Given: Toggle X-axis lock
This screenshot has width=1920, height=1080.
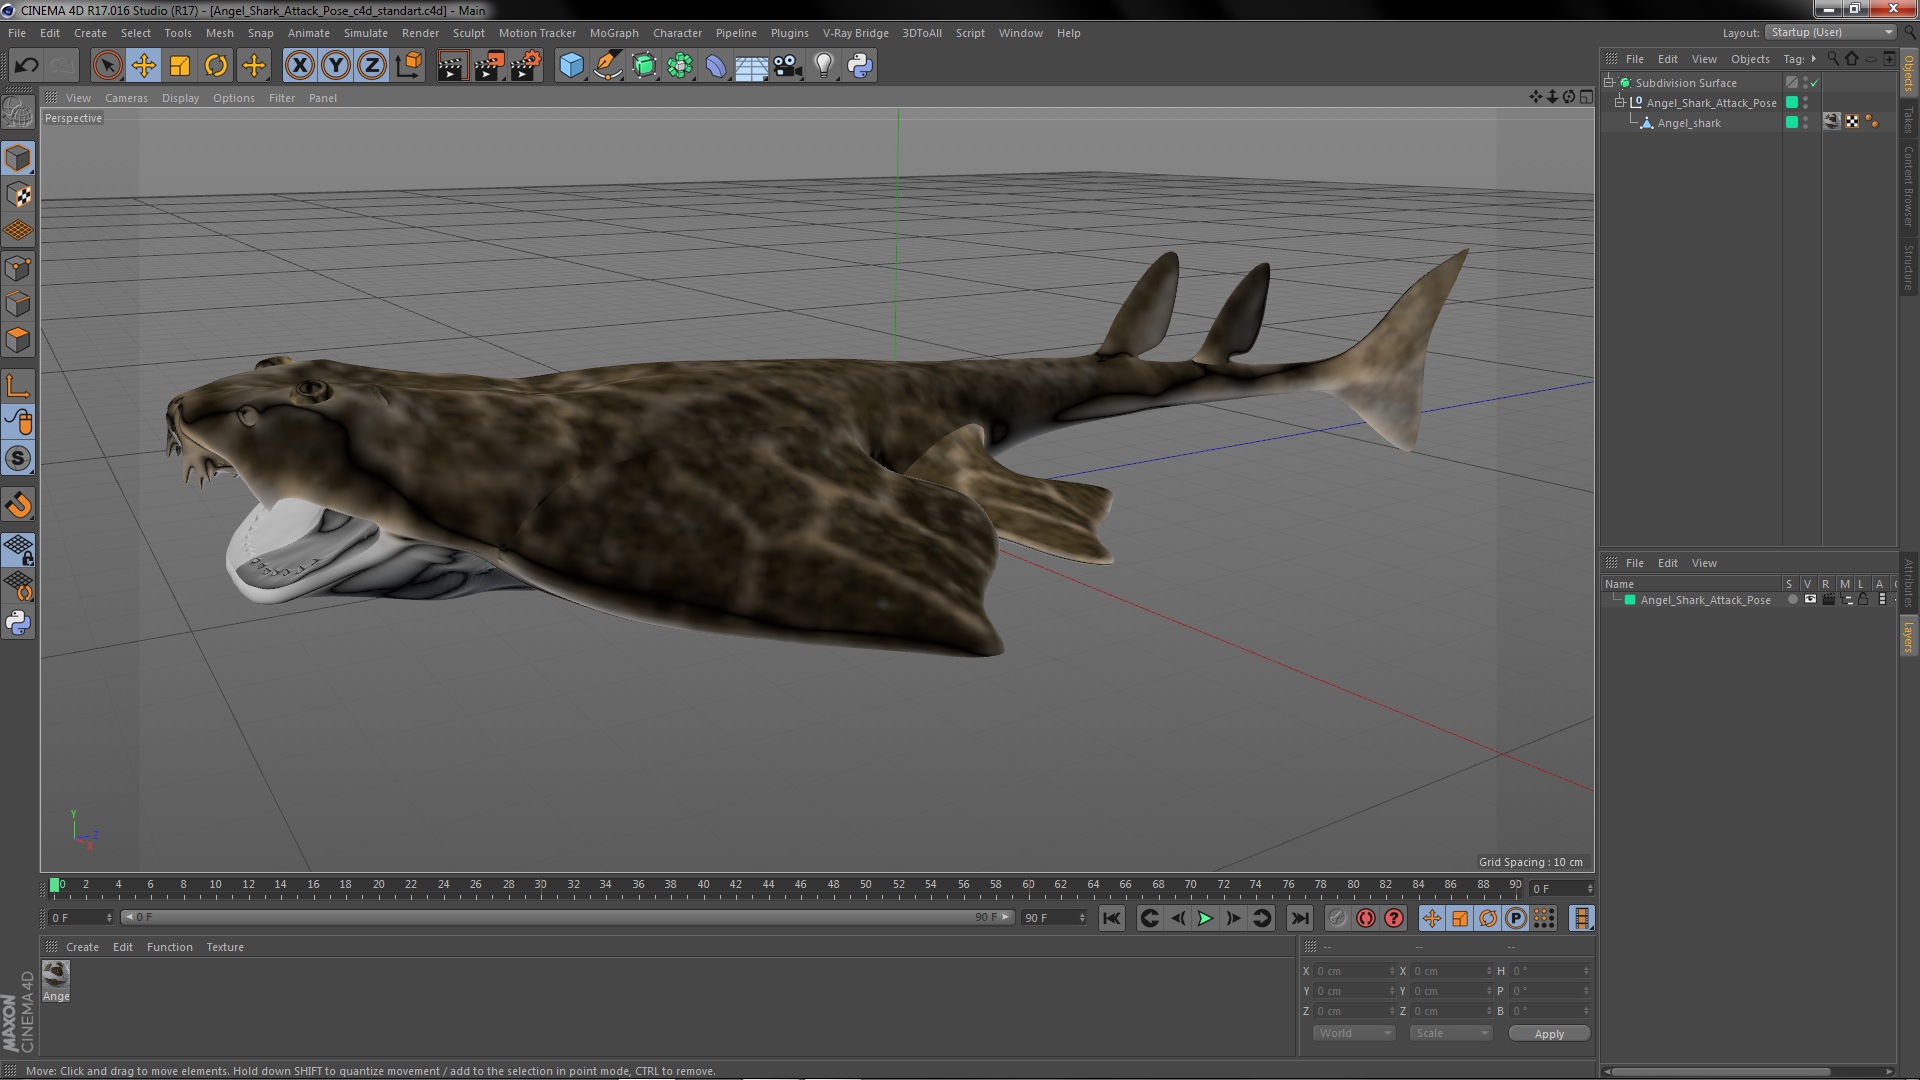Looking at the screenshot, I should 299,66.
